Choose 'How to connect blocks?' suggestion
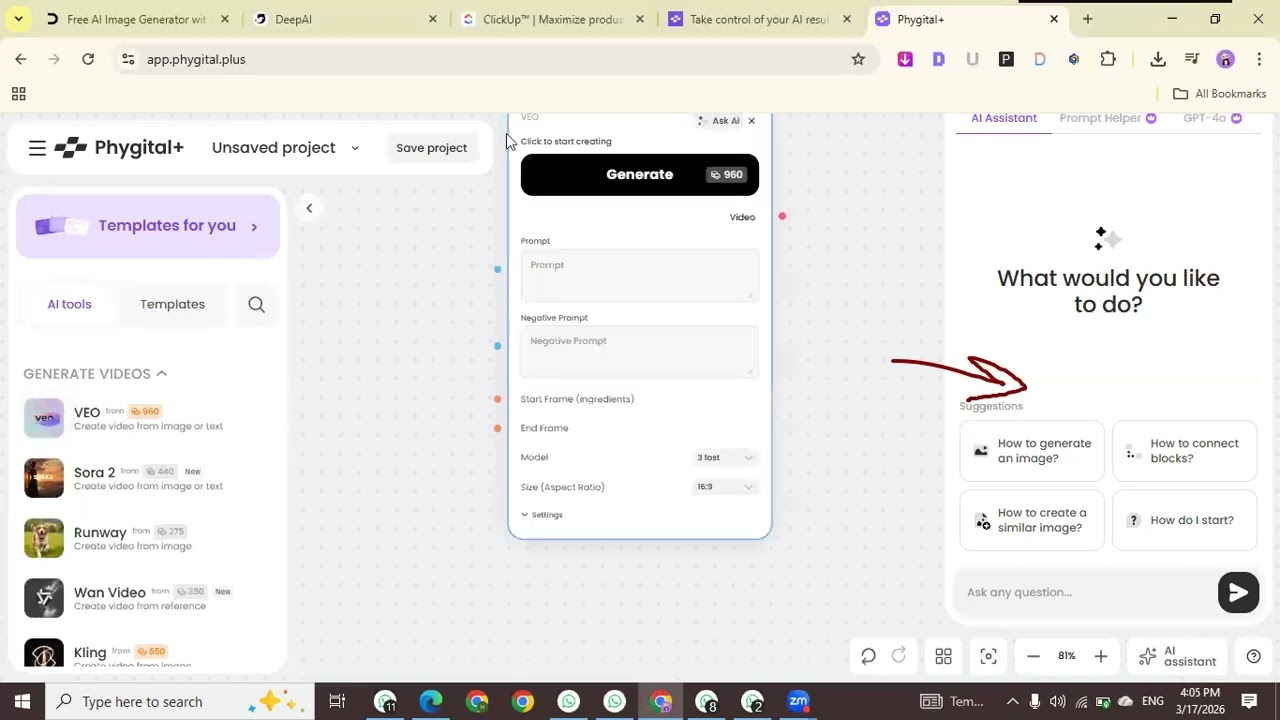The height and width of the screenshot is (720, 1280). [1185, 451]
